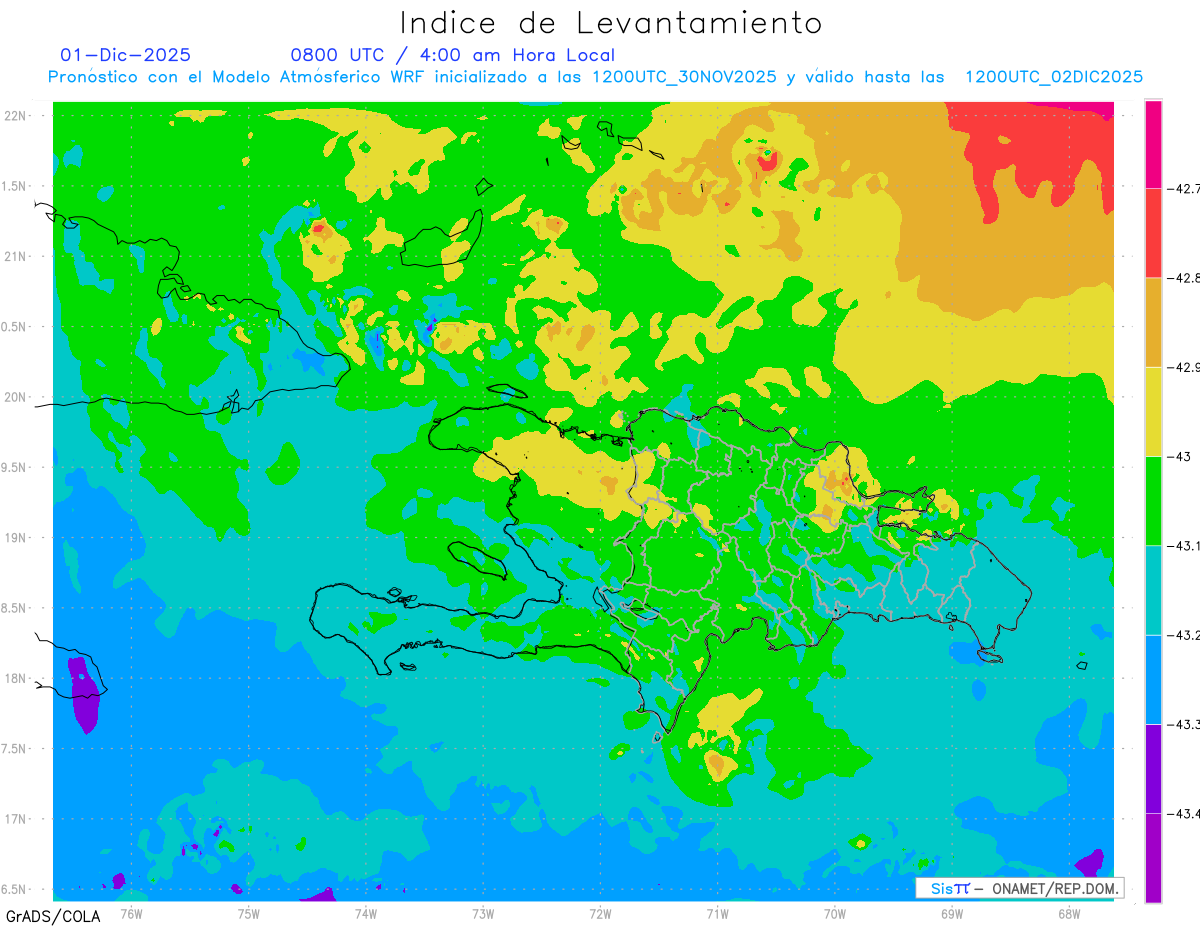This screenshot has height=927, width=1200.
Task: Click the longitude label '76W'
Action: point(131,912)
